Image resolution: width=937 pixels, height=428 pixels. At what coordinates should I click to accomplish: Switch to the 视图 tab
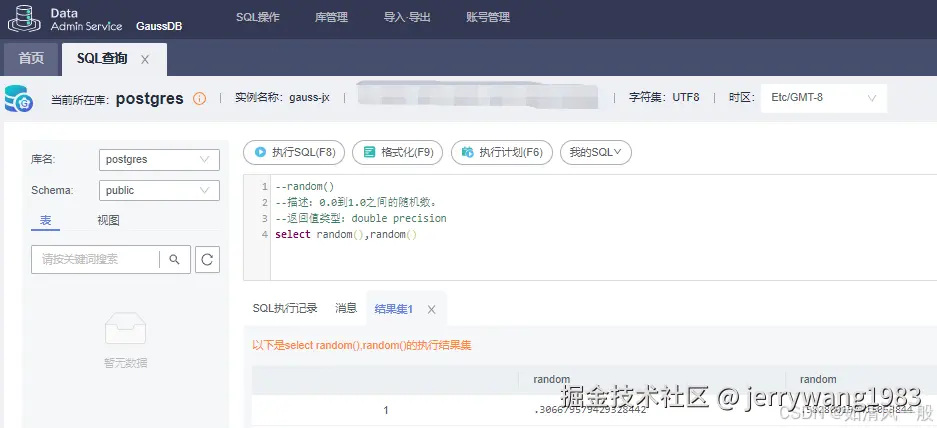(x=108, y=220)
